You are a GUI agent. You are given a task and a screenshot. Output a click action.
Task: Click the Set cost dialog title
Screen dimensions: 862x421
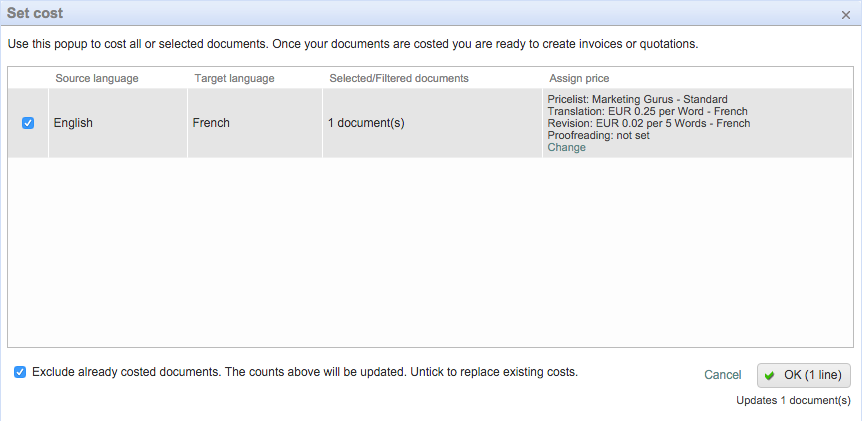37,13
